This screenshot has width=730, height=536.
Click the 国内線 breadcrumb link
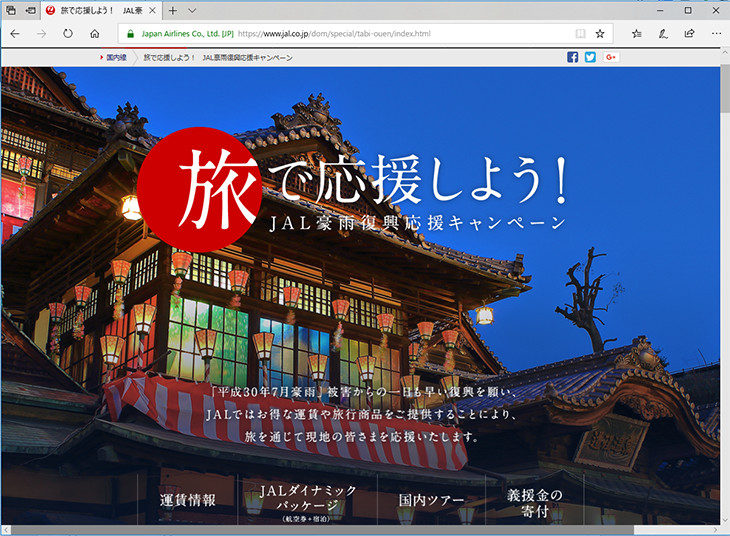116,58
